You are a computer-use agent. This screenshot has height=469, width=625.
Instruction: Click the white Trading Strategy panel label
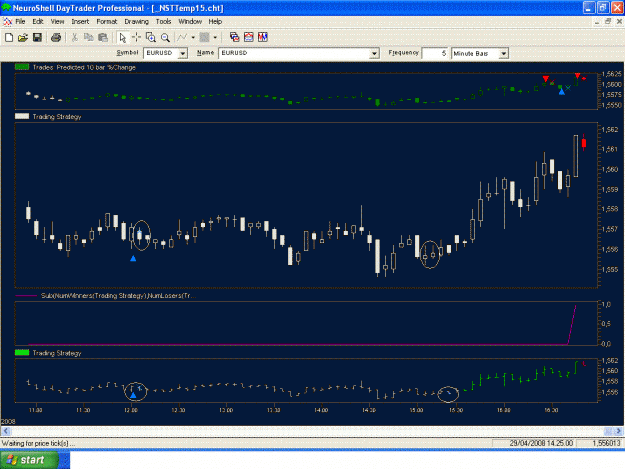57,117
